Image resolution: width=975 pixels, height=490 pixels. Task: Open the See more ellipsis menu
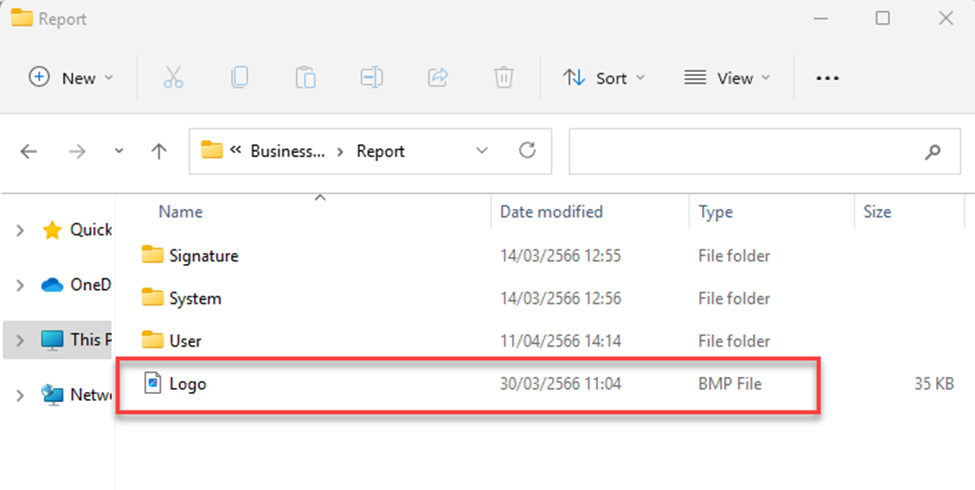(827, 78)
